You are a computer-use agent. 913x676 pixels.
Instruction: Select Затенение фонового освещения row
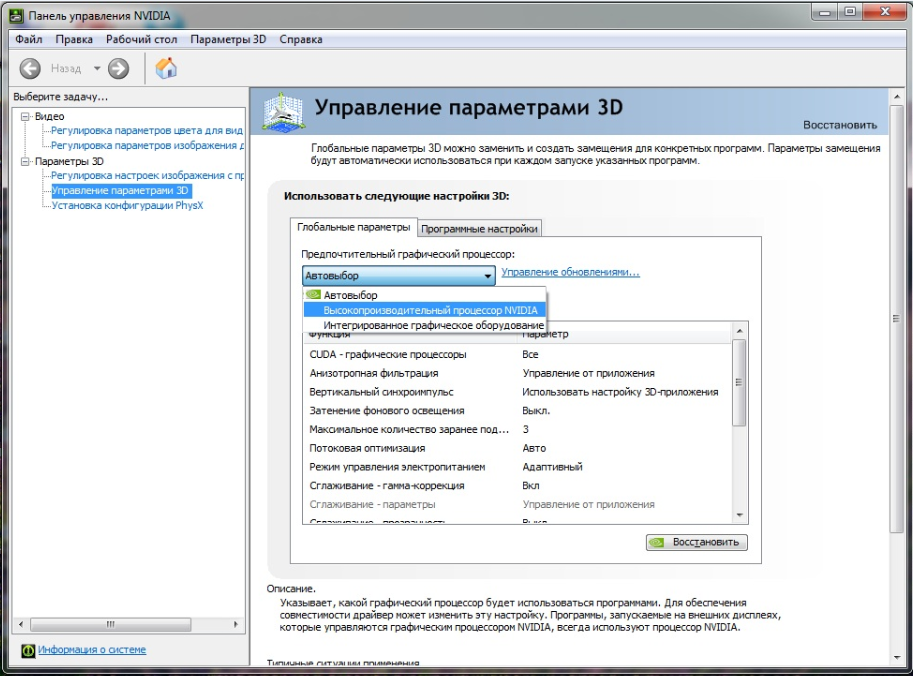[518, 410]
